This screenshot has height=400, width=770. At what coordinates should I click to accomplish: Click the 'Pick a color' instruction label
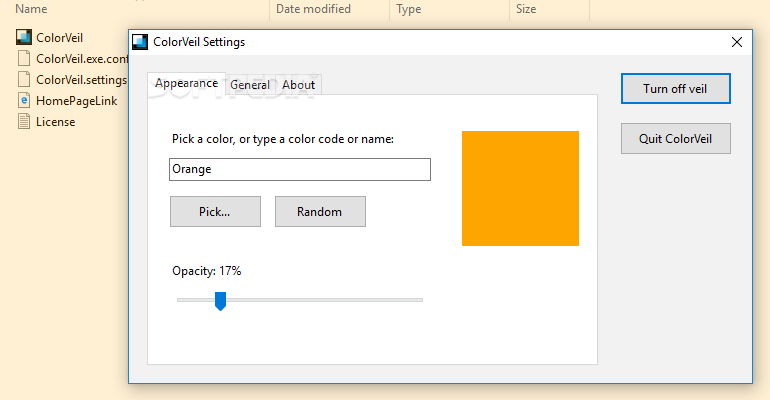coord(283,139)
